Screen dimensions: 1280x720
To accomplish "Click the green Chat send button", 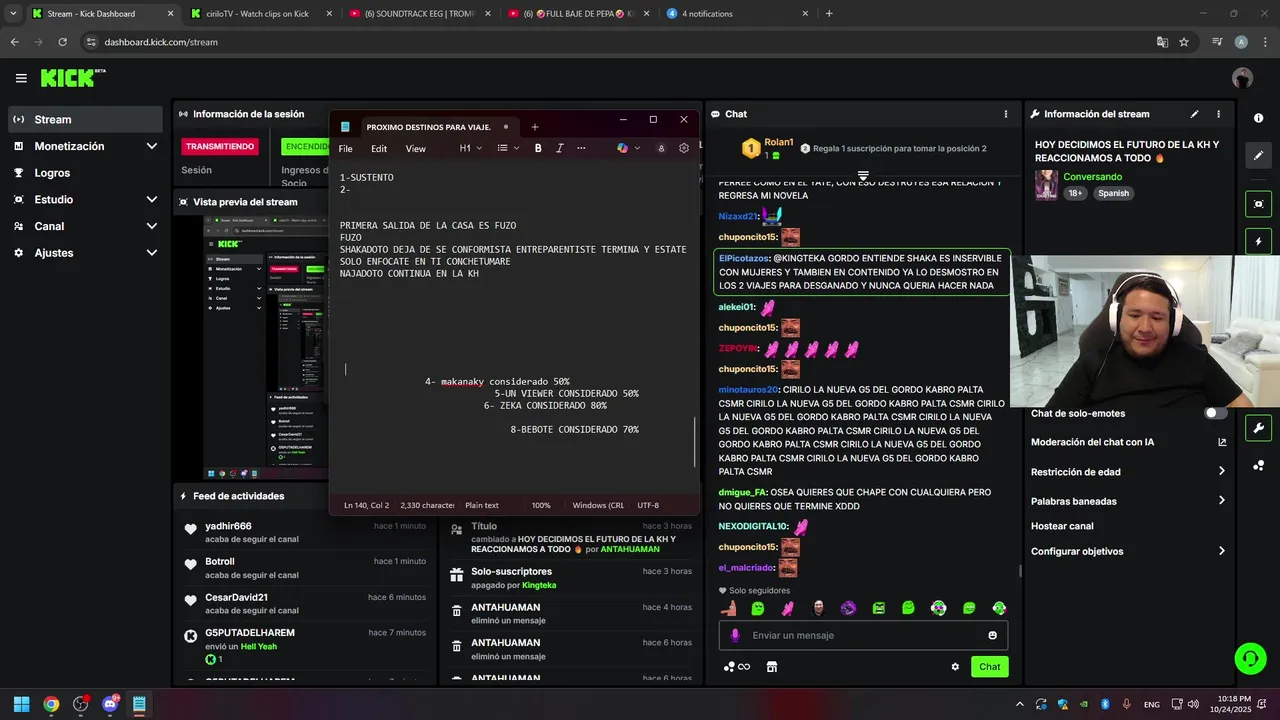I will [x=989, y=667].
